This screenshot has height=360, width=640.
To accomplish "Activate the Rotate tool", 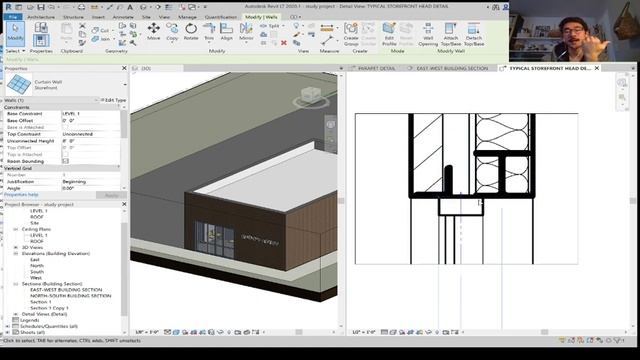I will tap(191, 31).
